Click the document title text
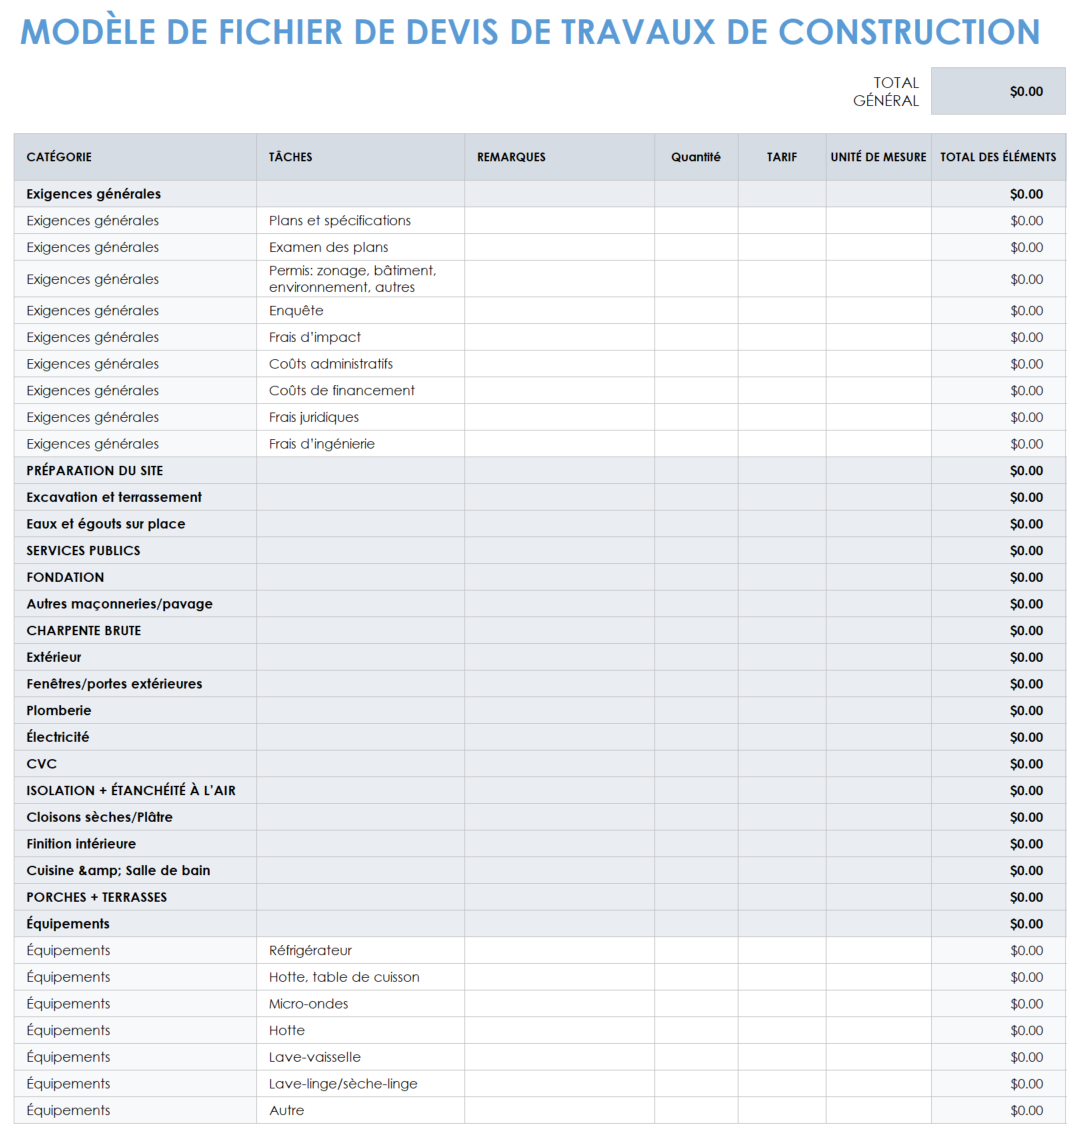Screen dimensions: 1067x1132 click(529, 32)
